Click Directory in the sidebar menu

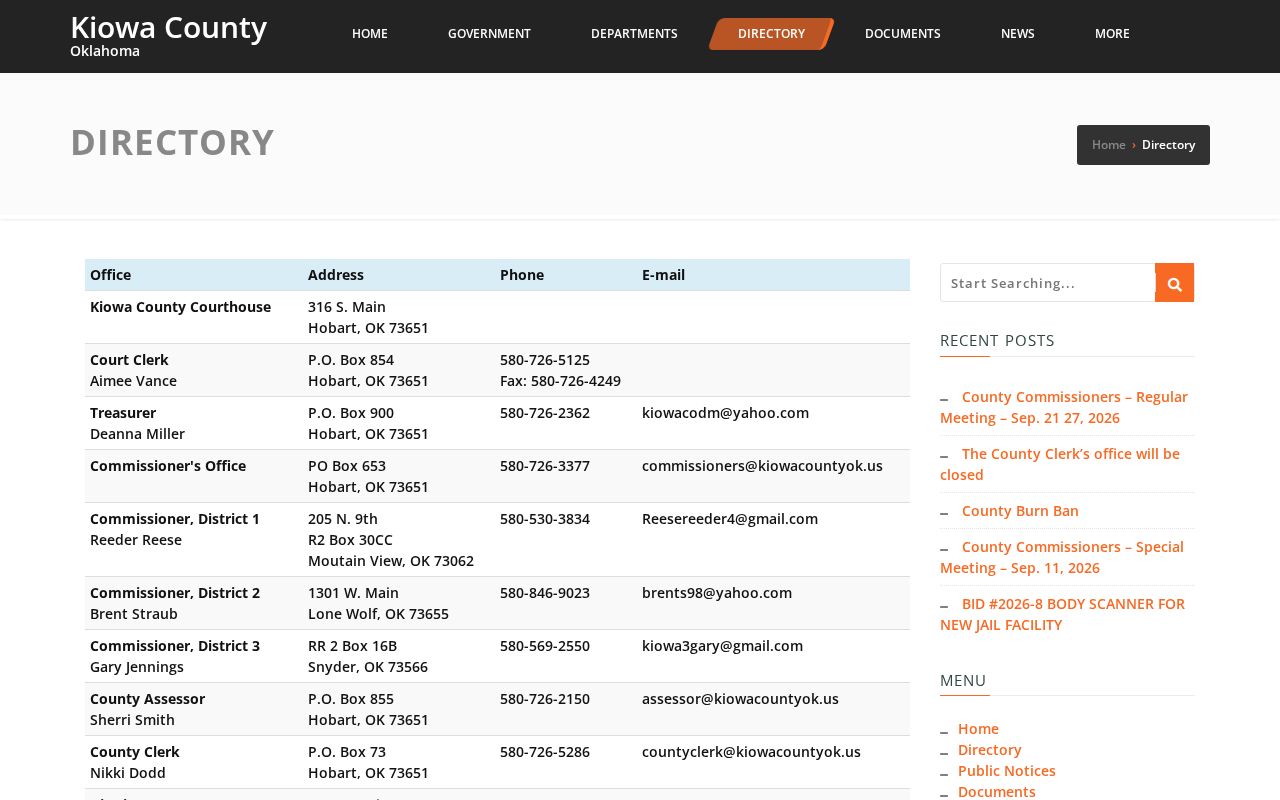990,750
